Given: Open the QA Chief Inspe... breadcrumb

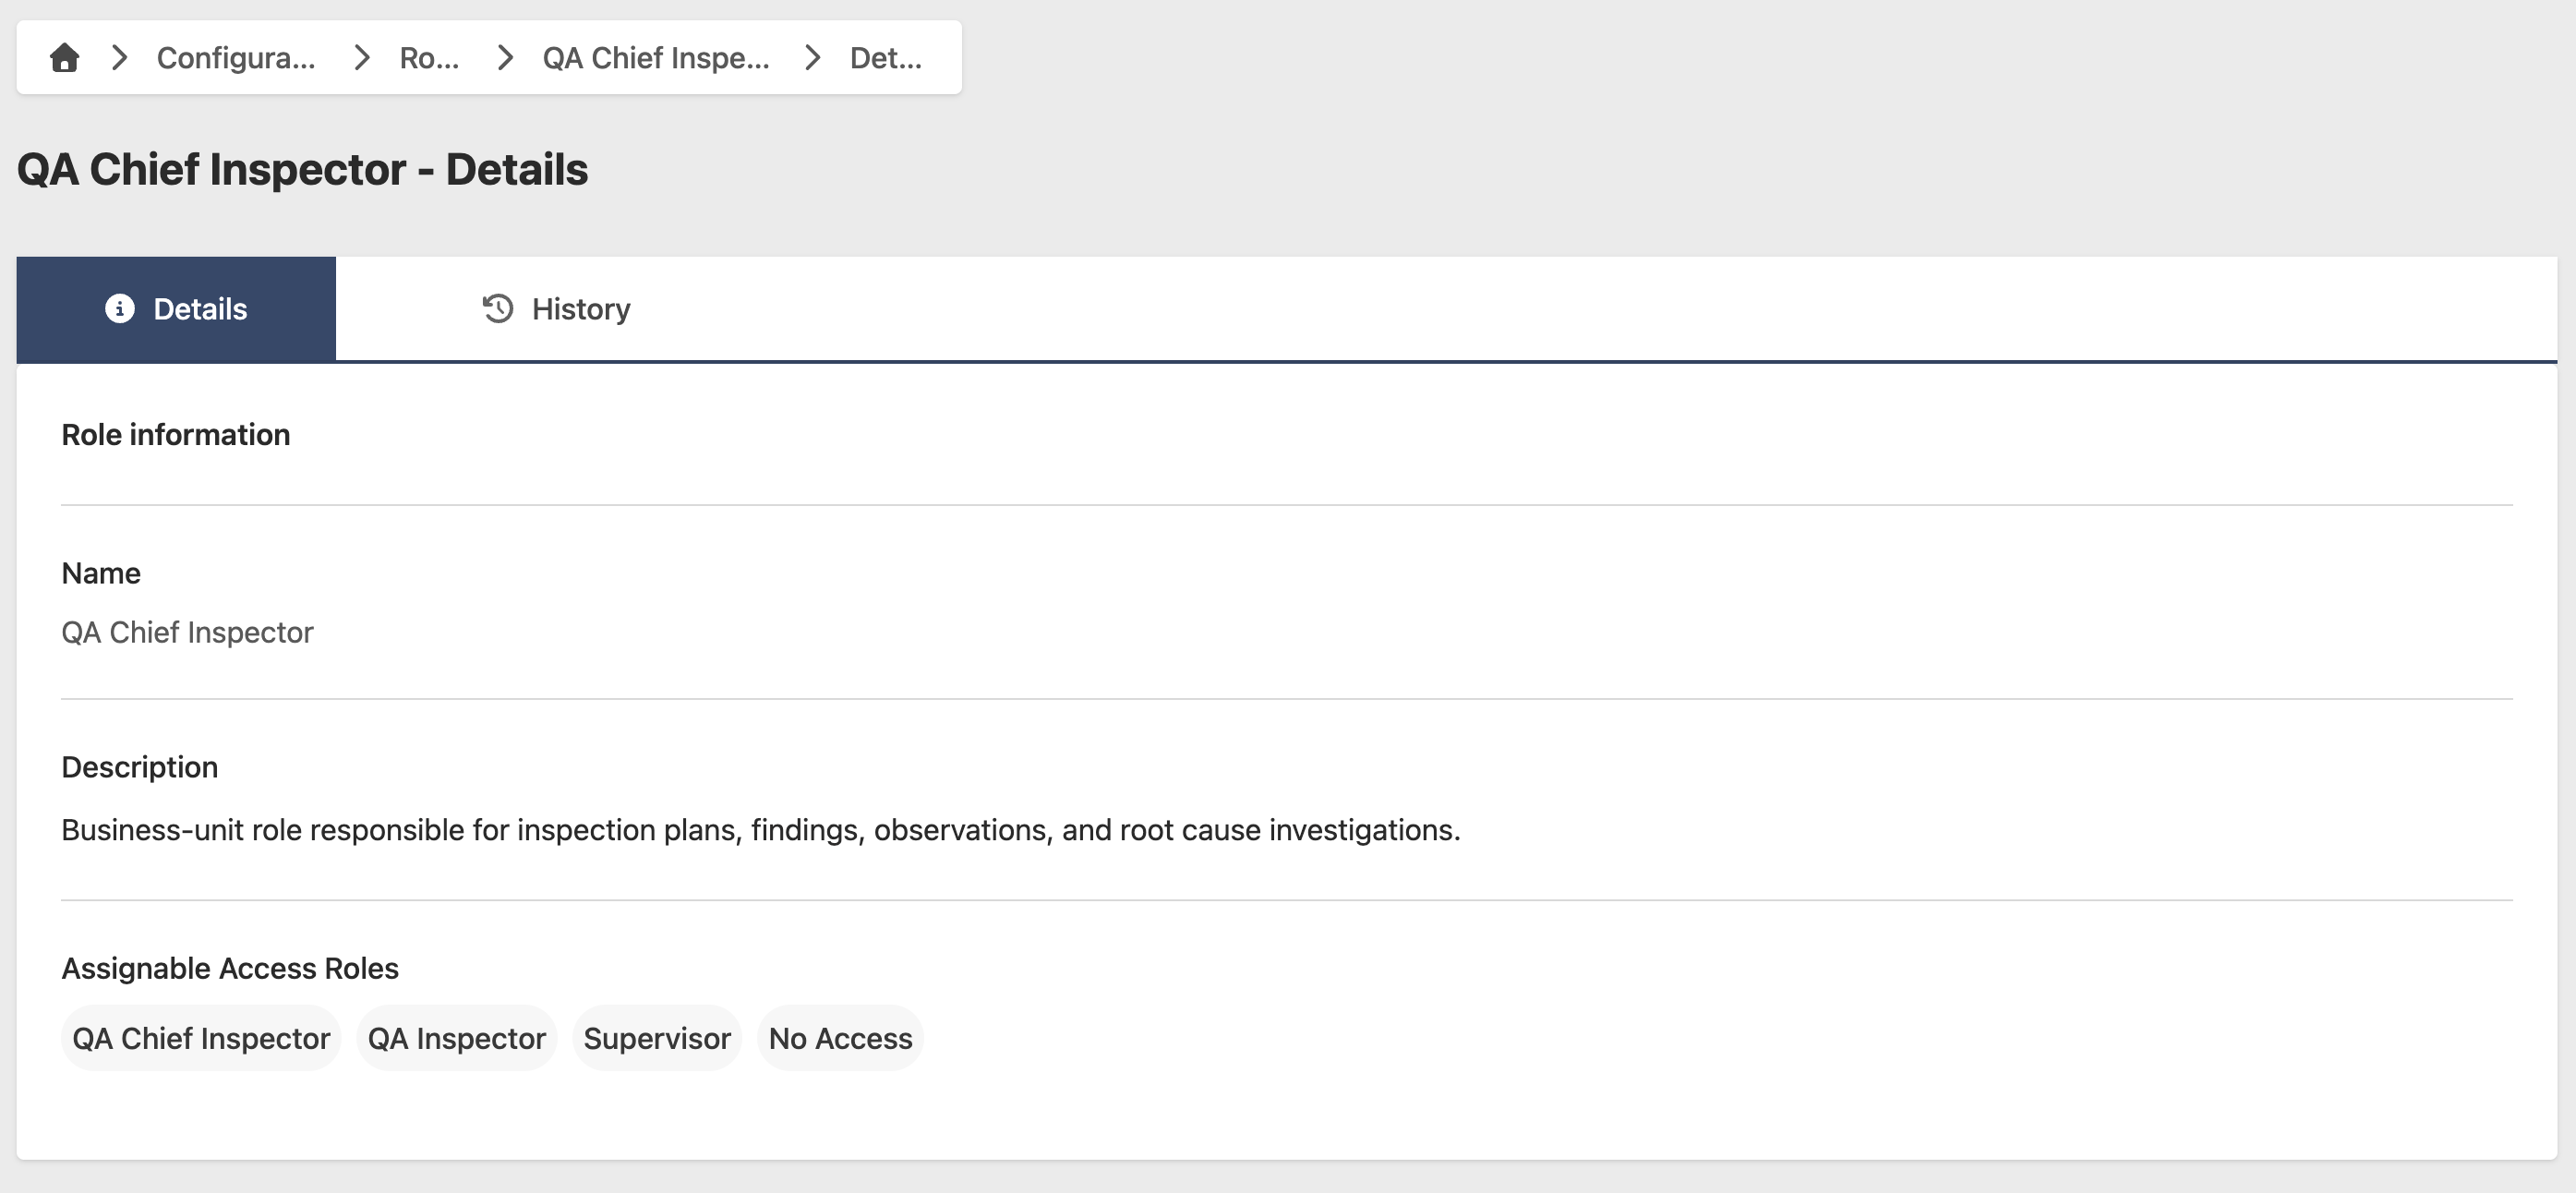Looking at the screenshot, I should point(656,58).
